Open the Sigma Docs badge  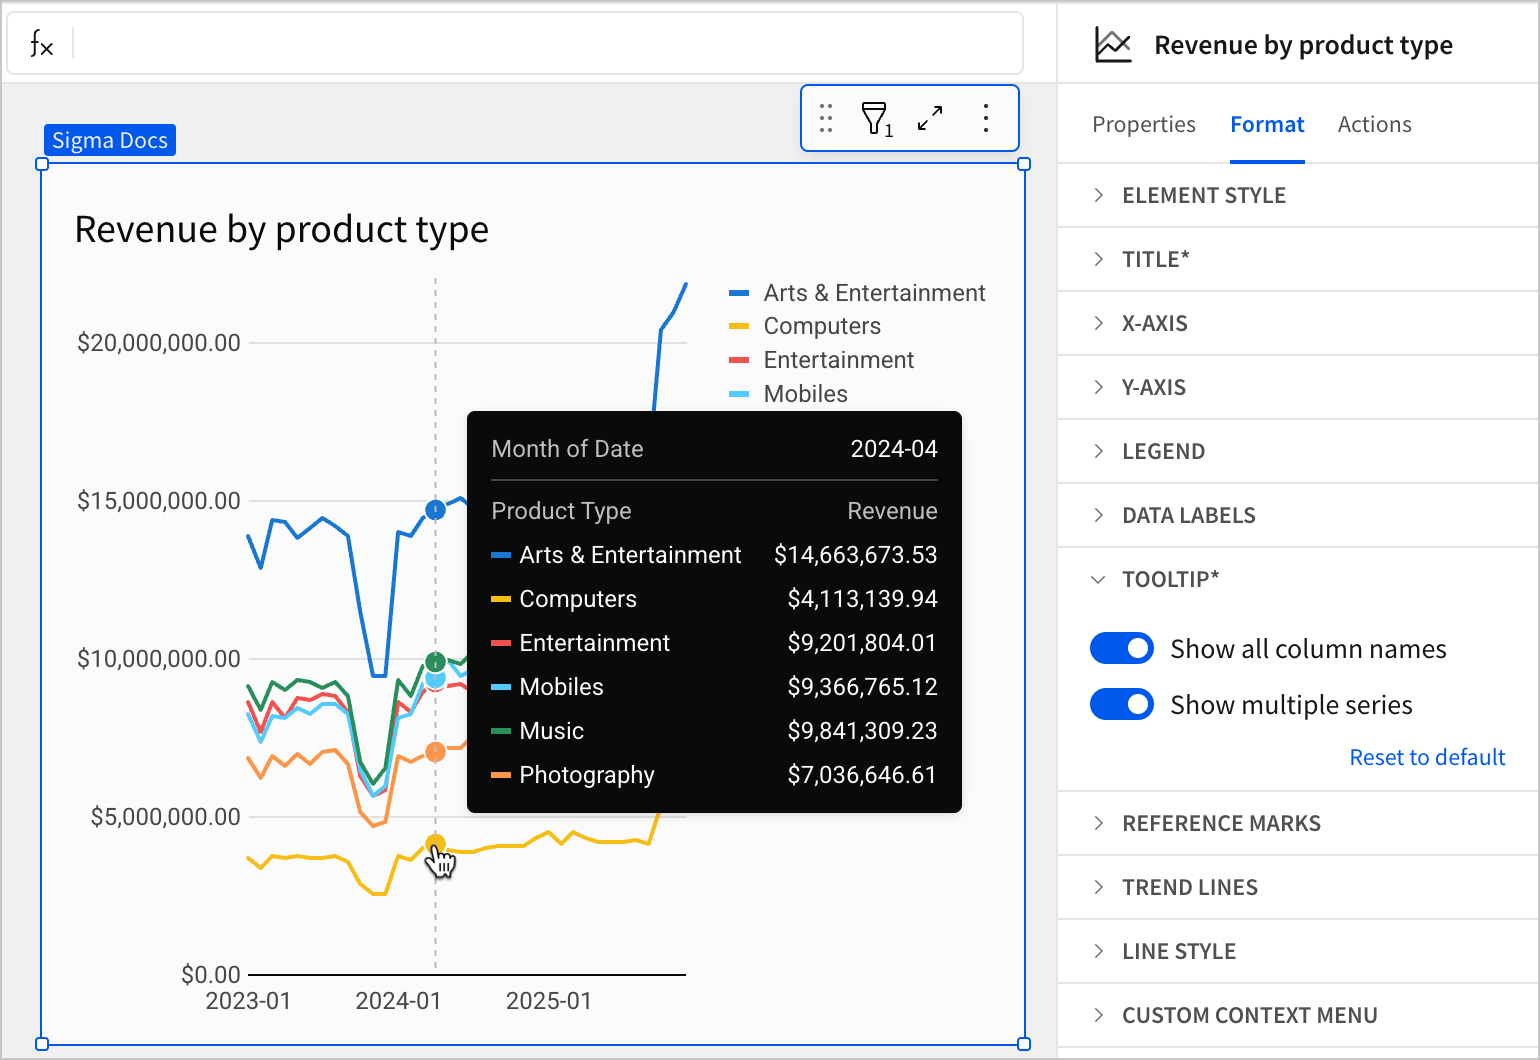[x=110, y=140]
